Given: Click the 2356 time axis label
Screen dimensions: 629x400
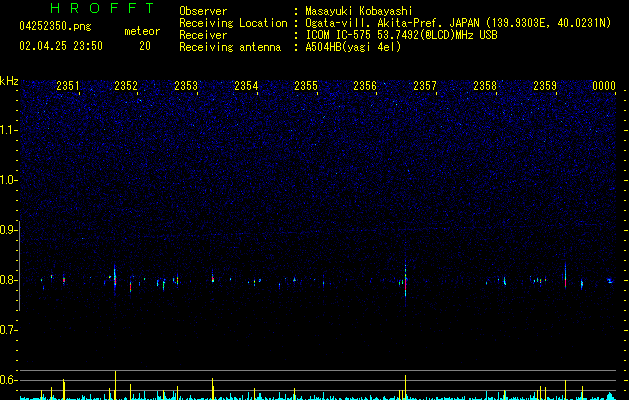Looking at the screenshot, I should pos(365,85).
